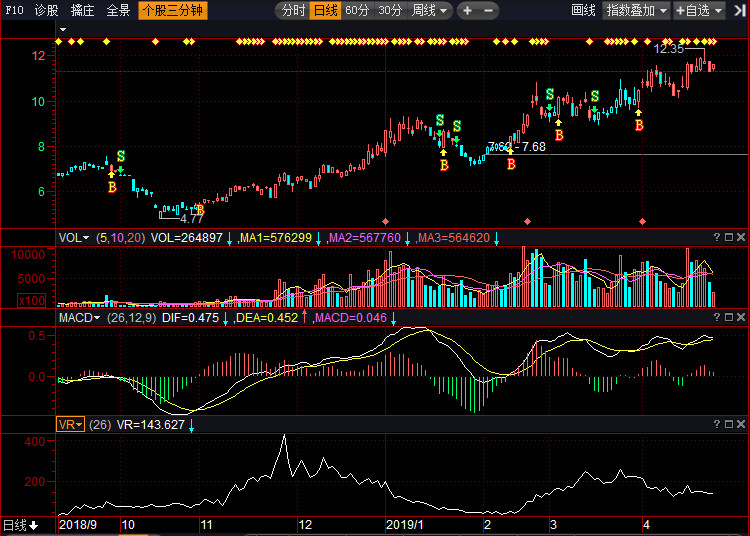This screenshot has width=750, height=536.
Task: Open the MACD indicator selector dropdown
Action: 79,318
